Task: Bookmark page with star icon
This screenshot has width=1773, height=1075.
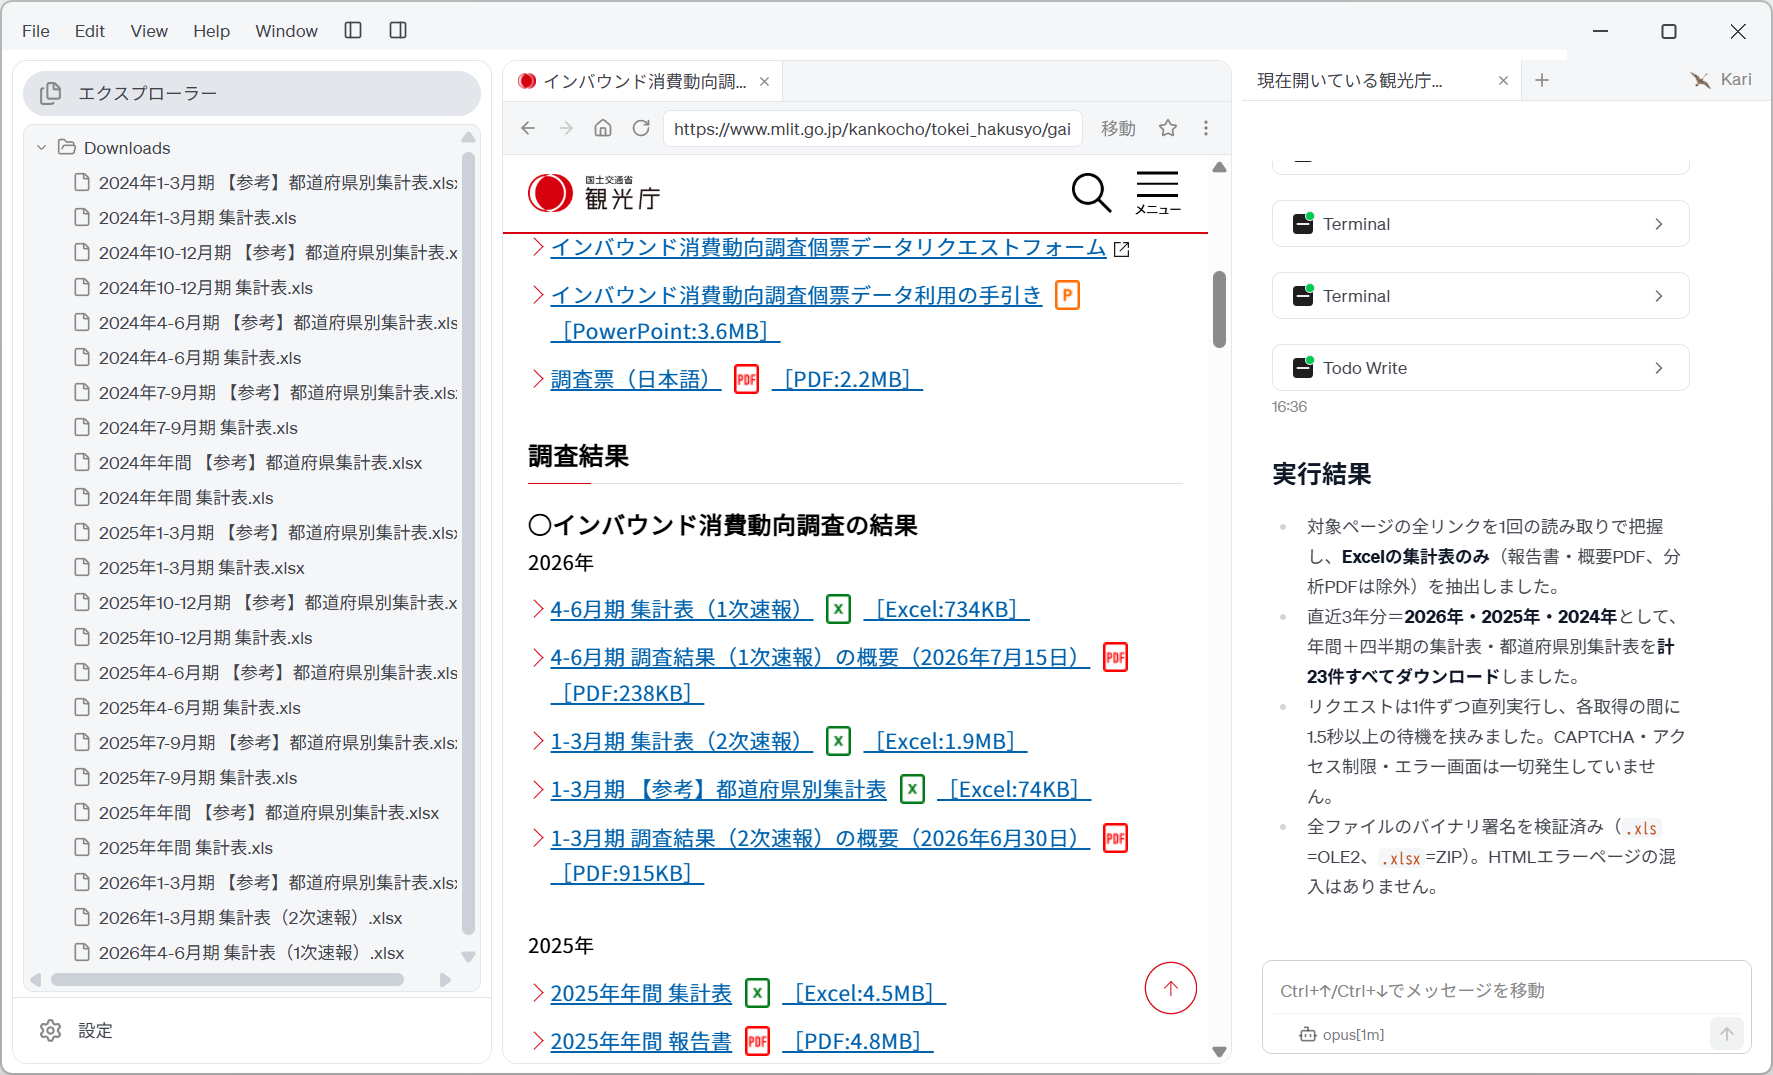Action: click(1168, 128)
